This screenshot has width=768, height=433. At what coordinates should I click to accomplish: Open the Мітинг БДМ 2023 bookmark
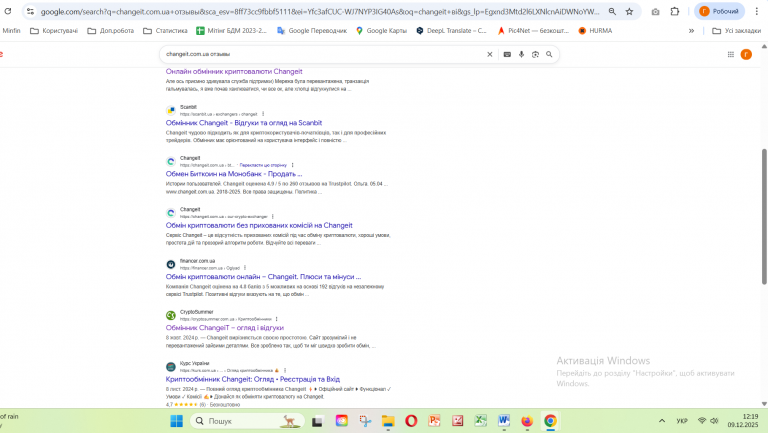[x=231, y=30]
